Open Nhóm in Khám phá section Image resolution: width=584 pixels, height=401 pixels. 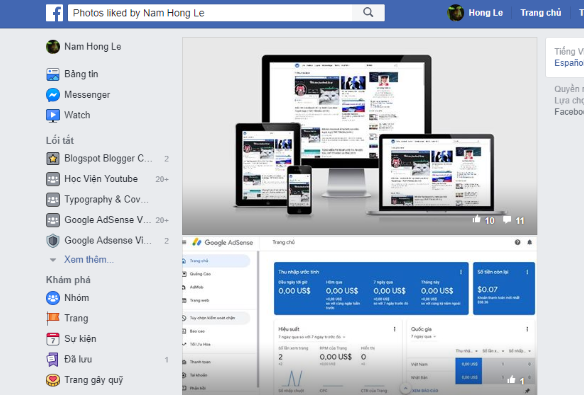tap(77, 298)
